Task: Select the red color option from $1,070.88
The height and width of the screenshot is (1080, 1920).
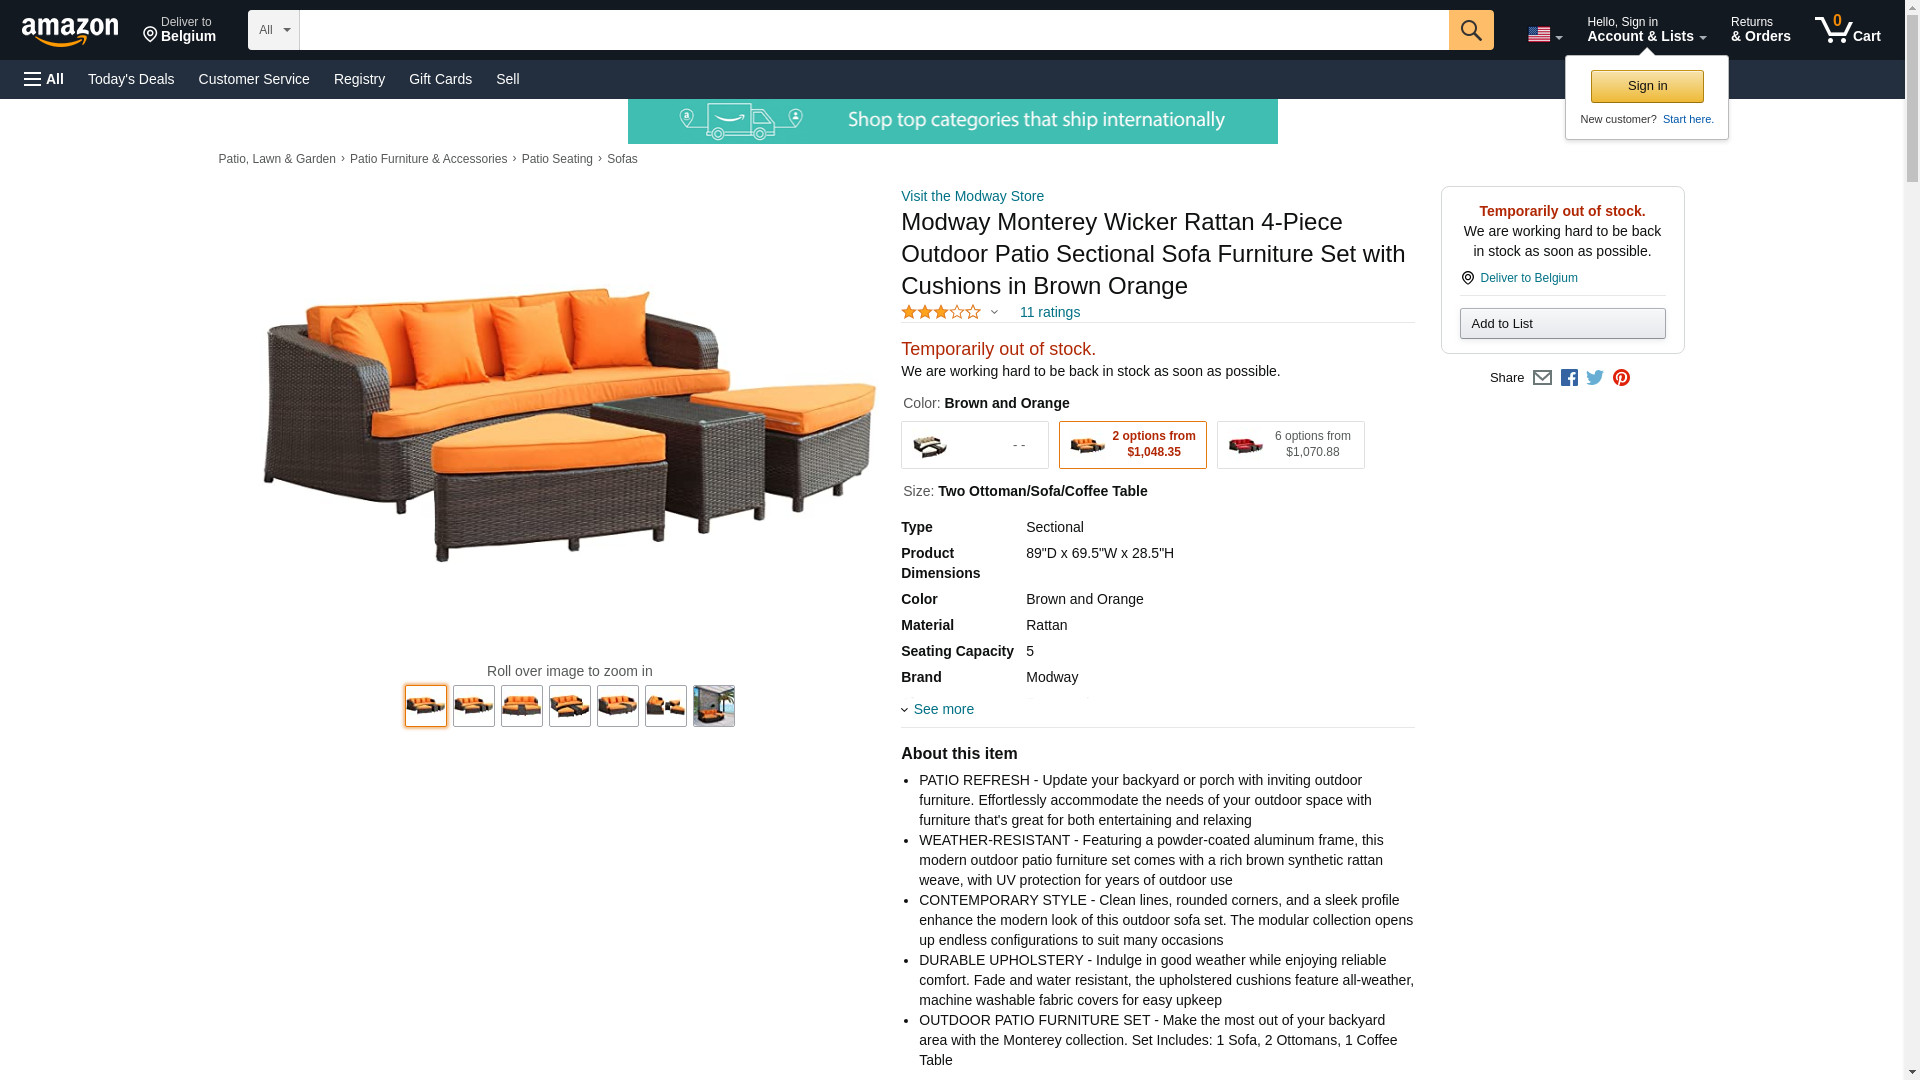Action: 1290,445
